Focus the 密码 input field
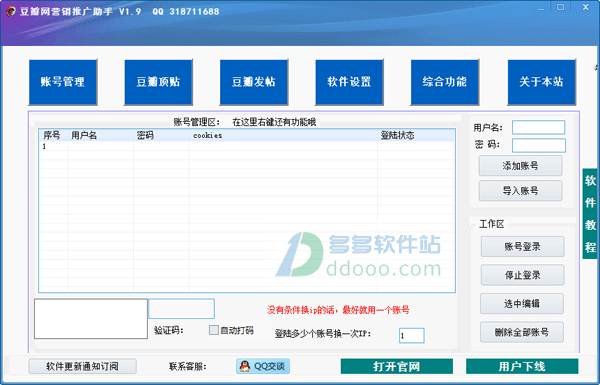Image resolution: width=600 pixels, height=385 pixels. (538, 145)
